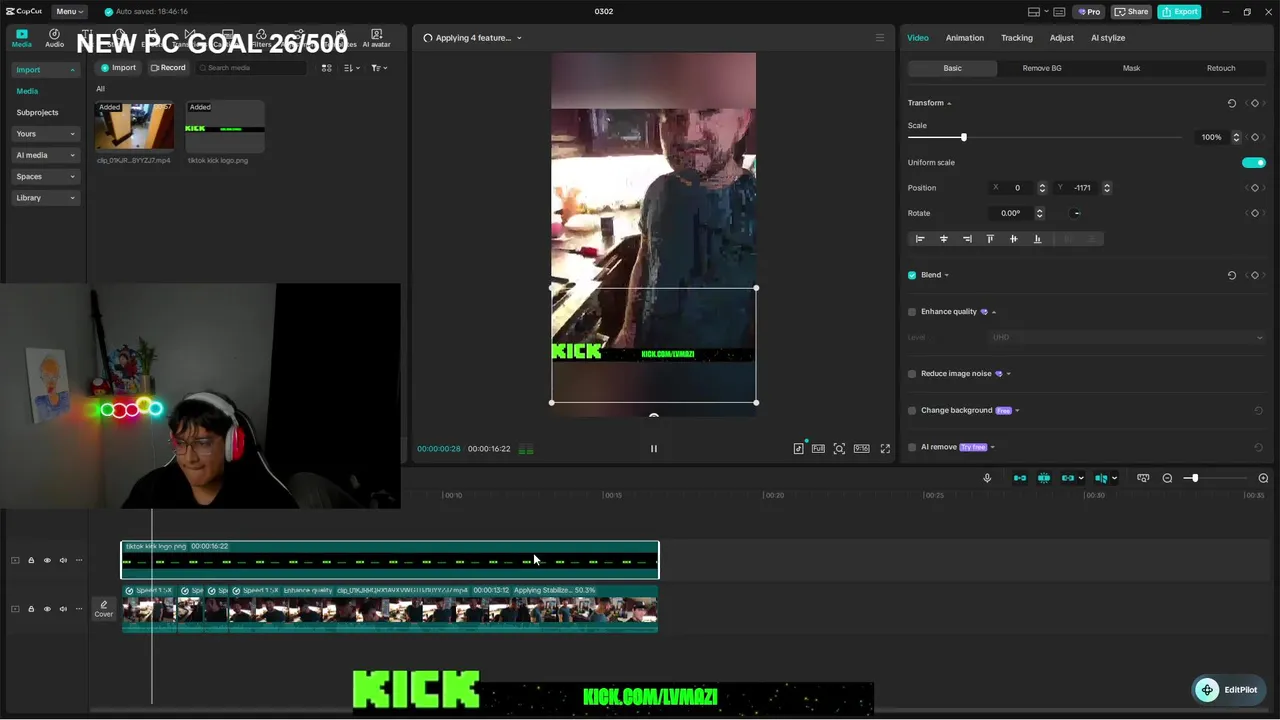Click the preview safe-zone focus icon
Screen dimensions: 1280x720
click(839, 449)
